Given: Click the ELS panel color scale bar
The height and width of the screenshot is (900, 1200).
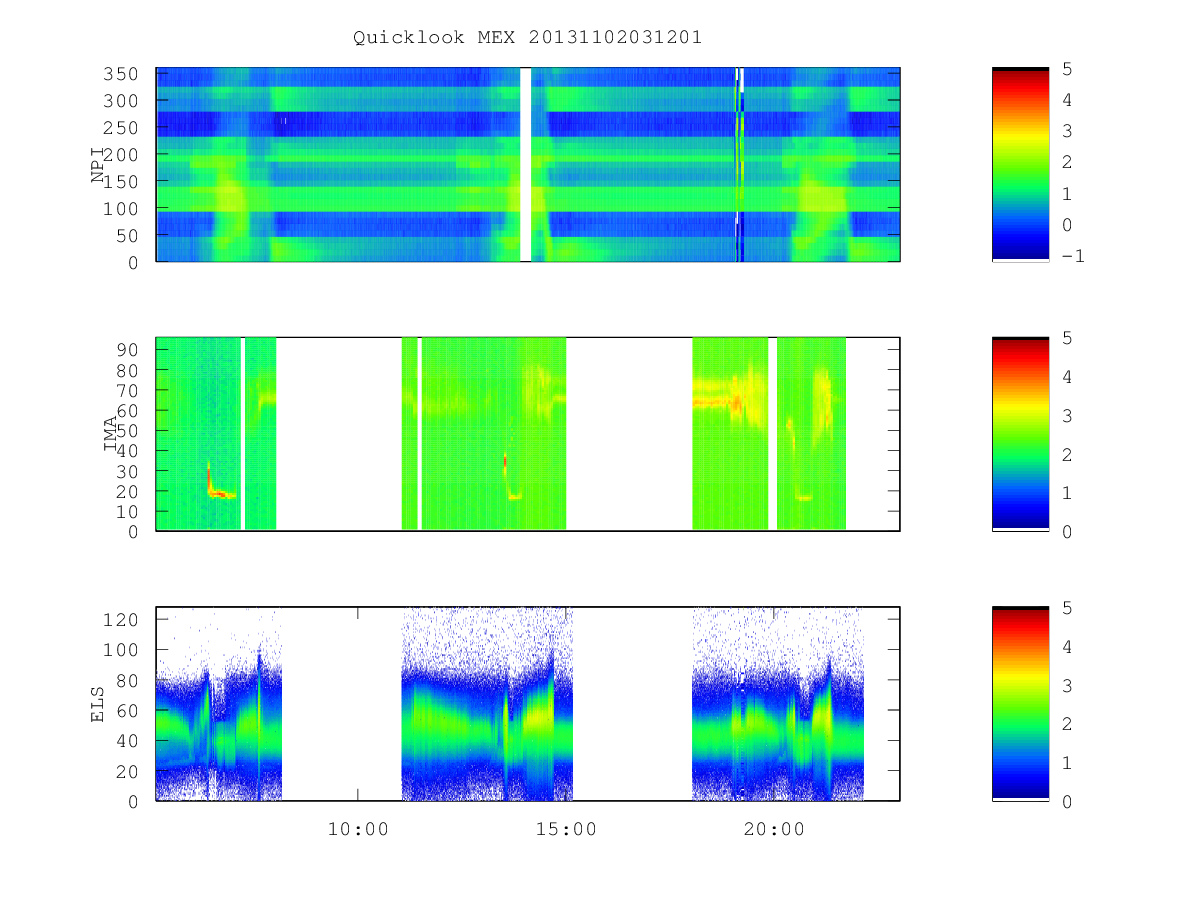Looking at the screenshot, I should click(x=1020, y=704).
